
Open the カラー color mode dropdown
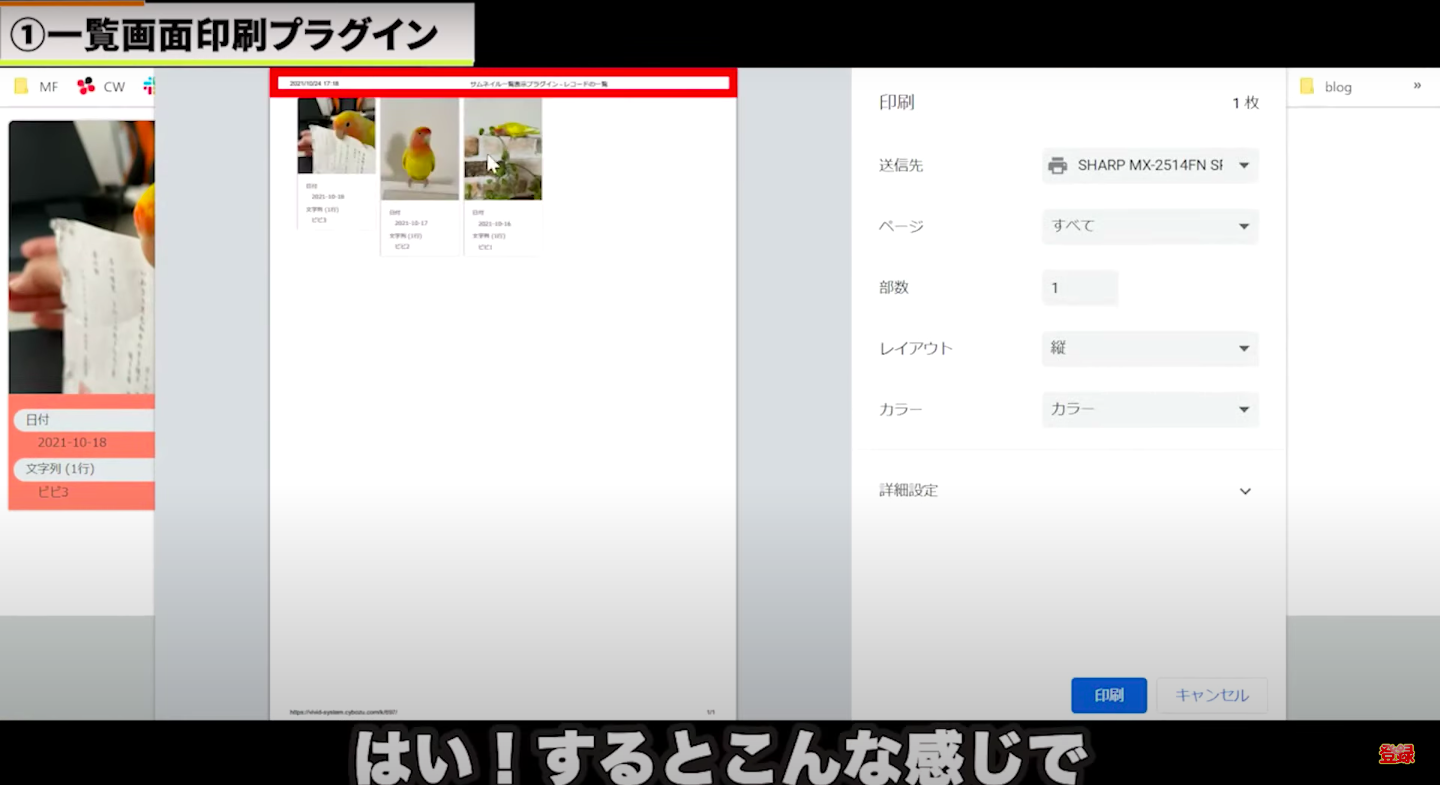pyautogui.click(x=1149, y=410)
